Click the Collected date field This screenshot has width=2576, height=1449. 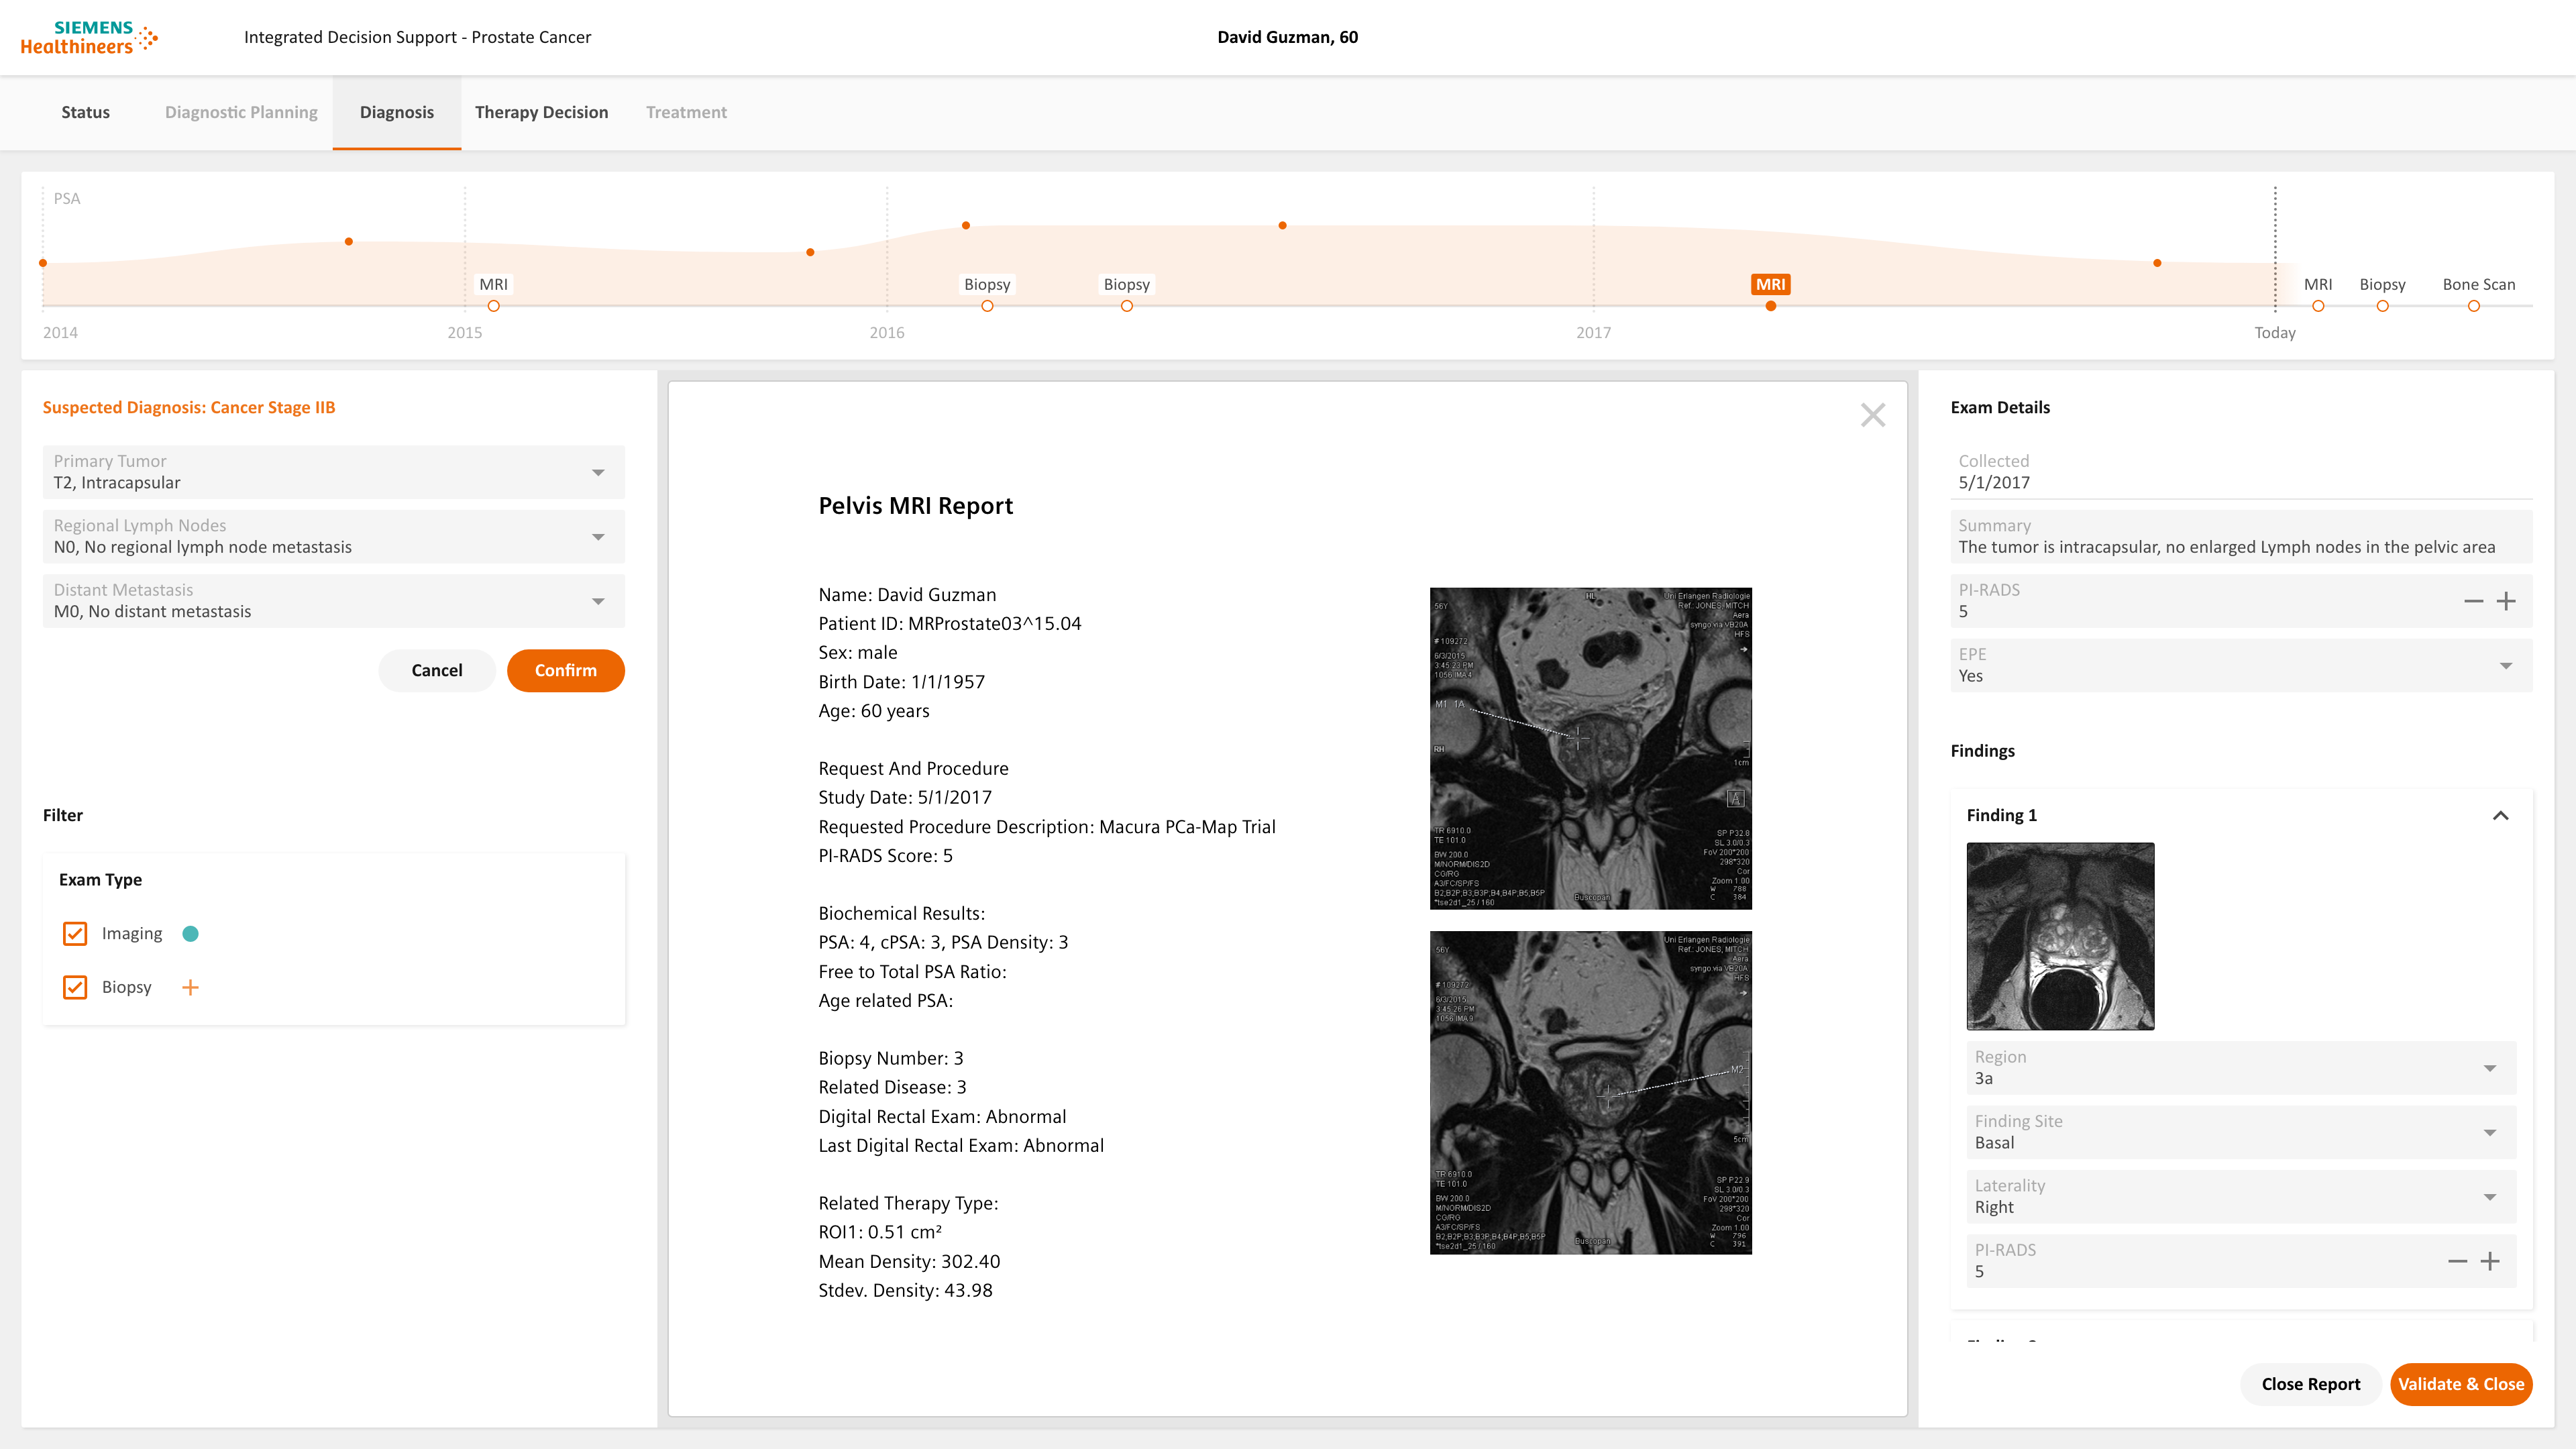coord(2241,472)
